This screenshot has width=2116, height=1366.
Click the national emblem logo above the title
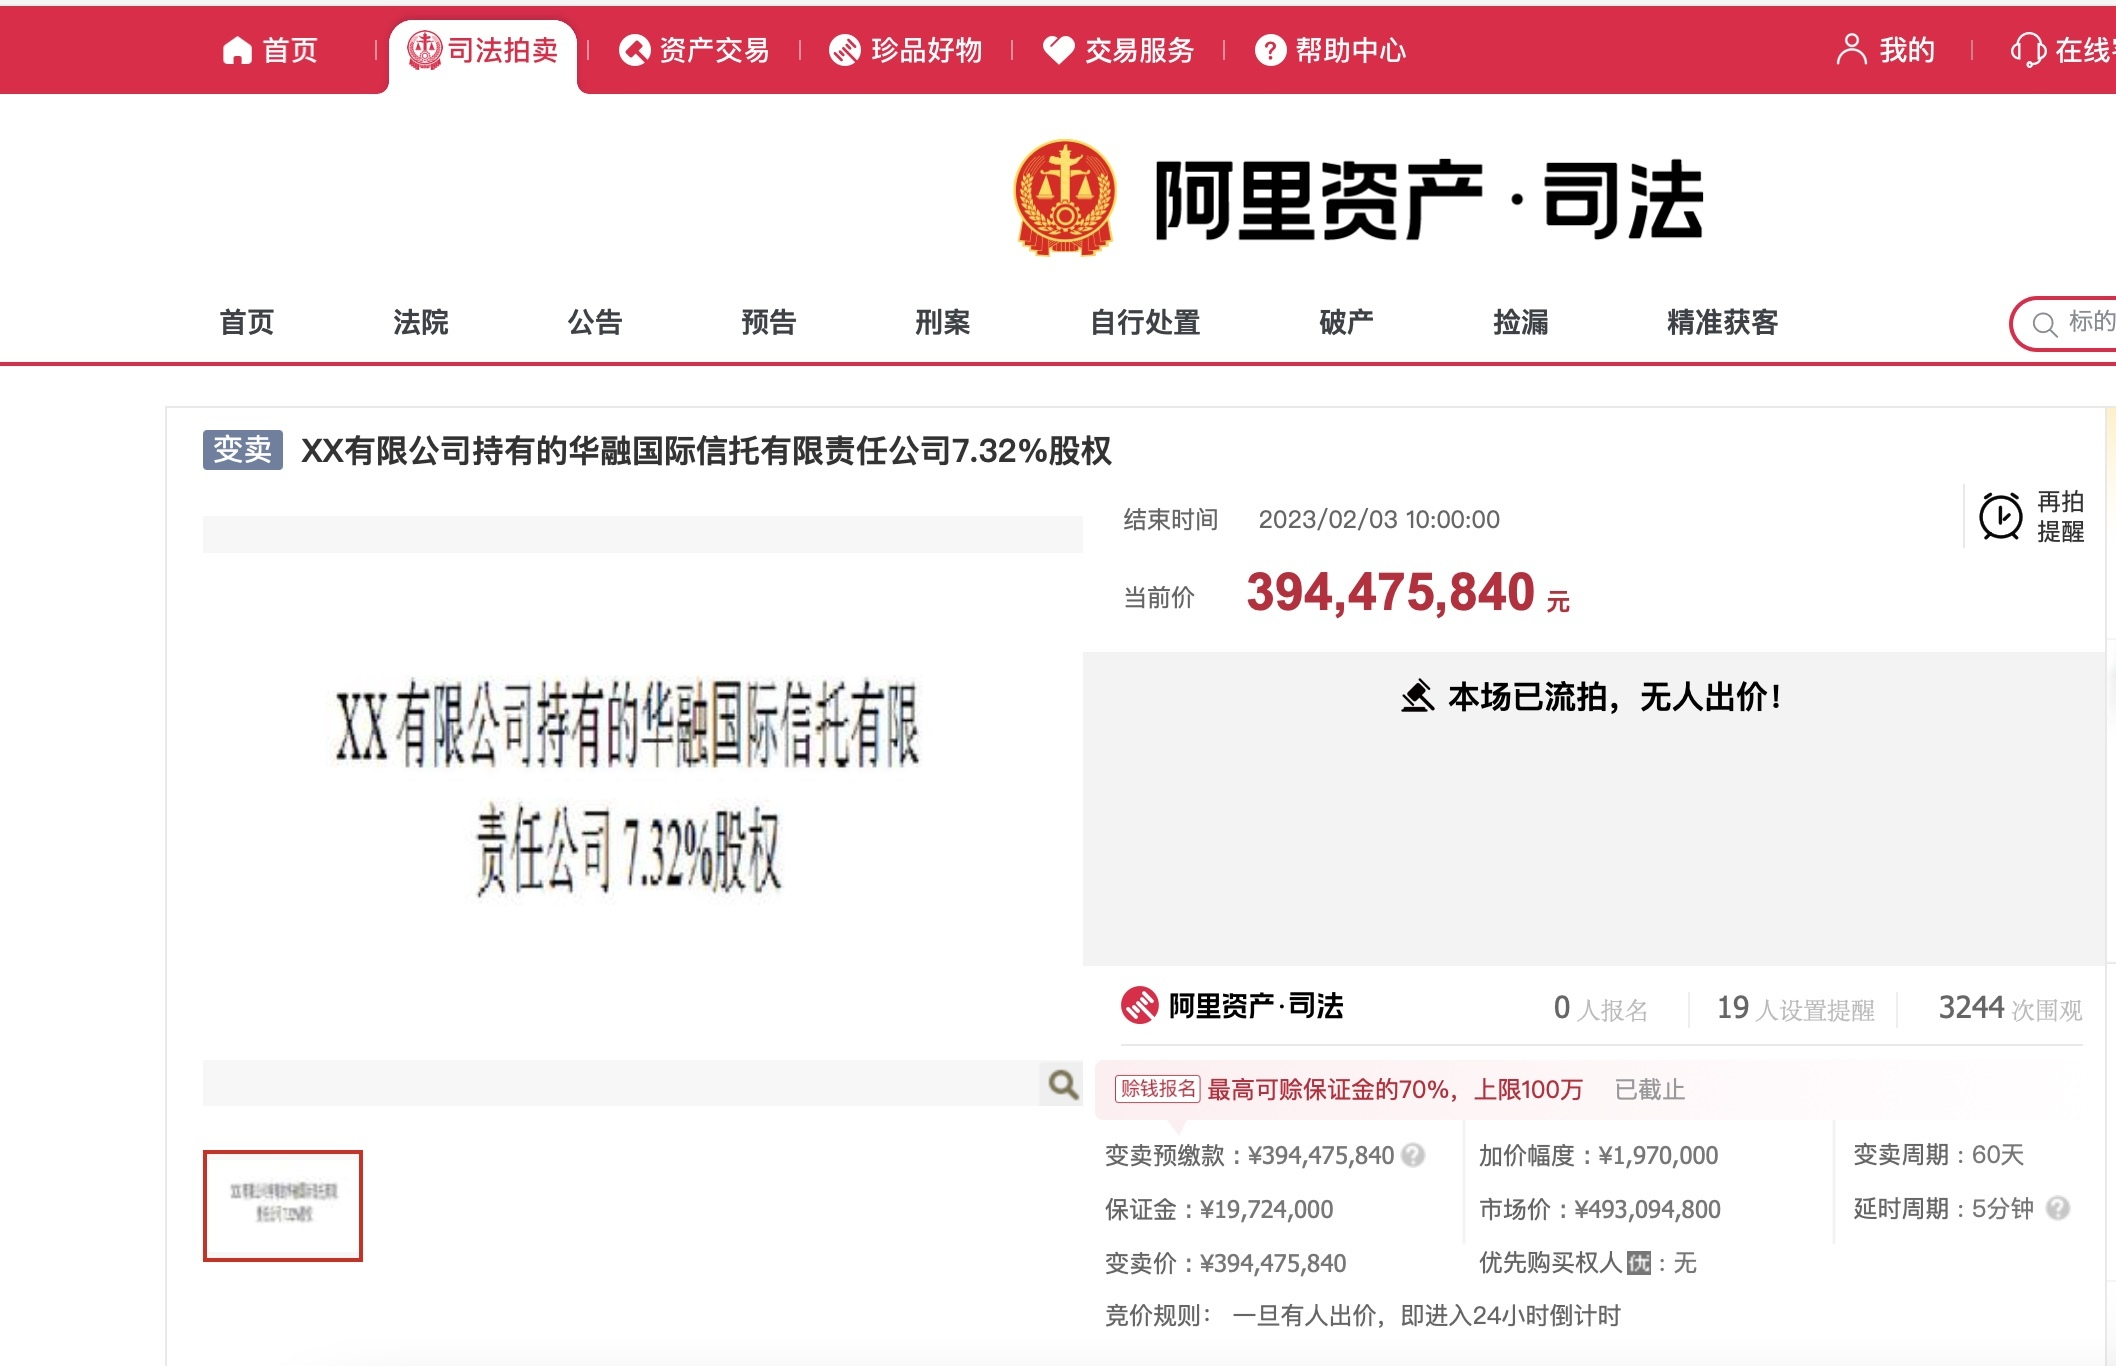click(1065, 197)
